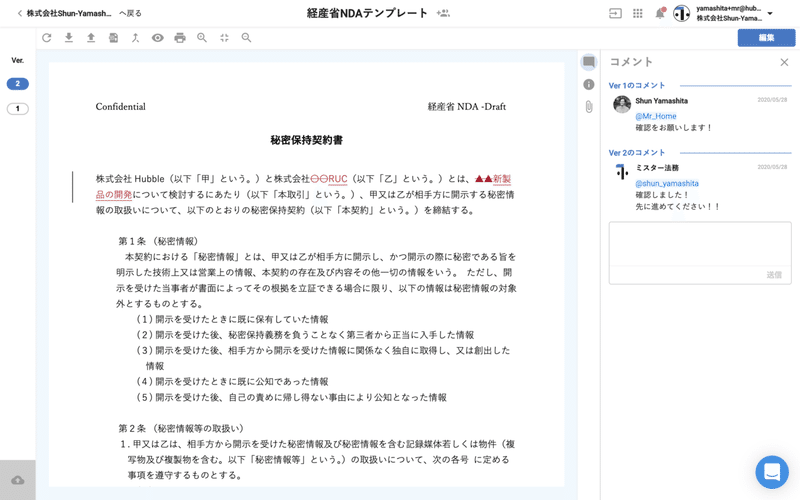Viewport: 800px width, 500px height.
Task: Open the document info icon
Action: pyautogui.click(x=589, y=85)
